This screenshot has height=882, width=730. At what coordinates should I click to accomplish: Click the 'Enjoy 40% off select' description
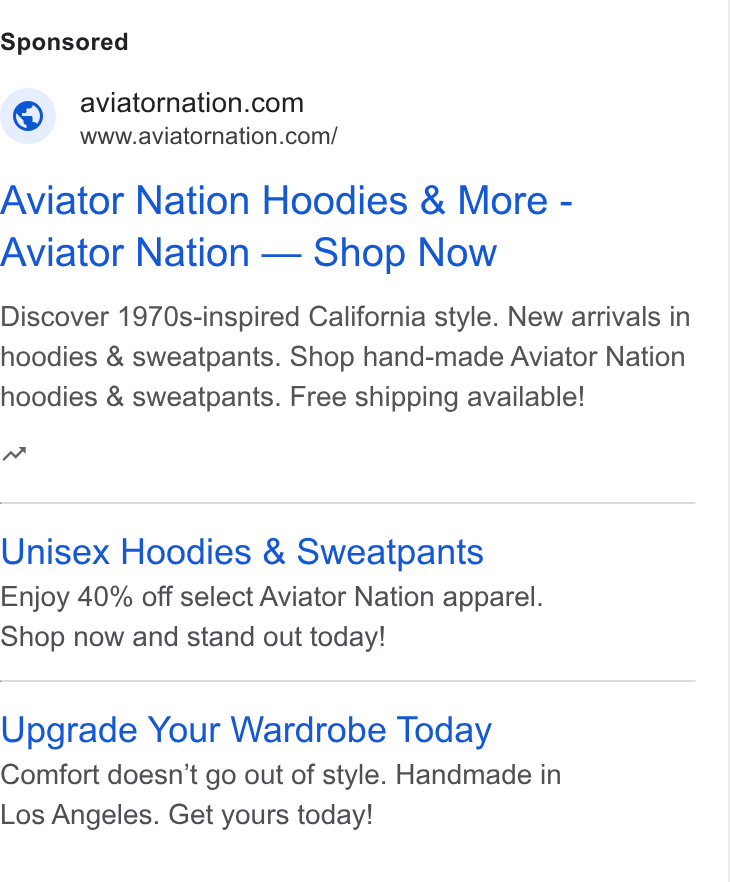[271, 597]
